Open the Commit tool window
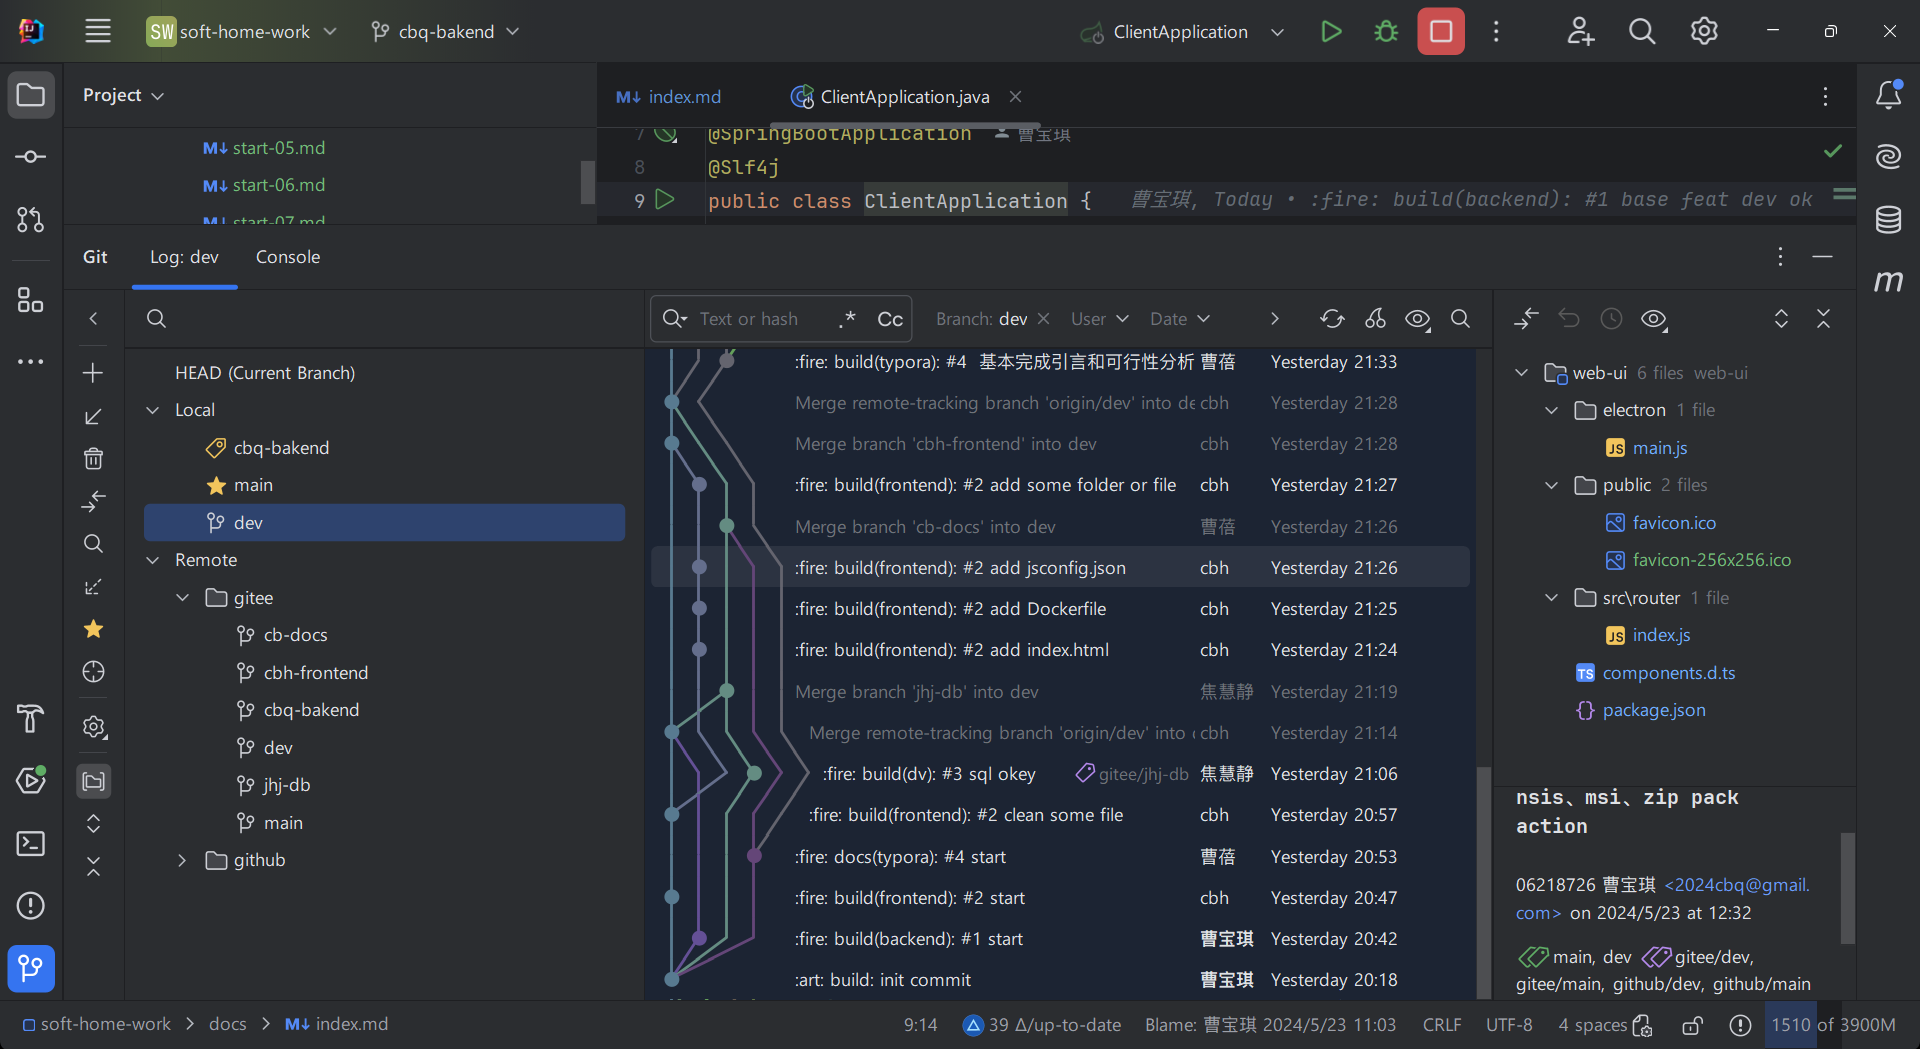This screenshot has width=1920, height=1049. click(31, 157)
